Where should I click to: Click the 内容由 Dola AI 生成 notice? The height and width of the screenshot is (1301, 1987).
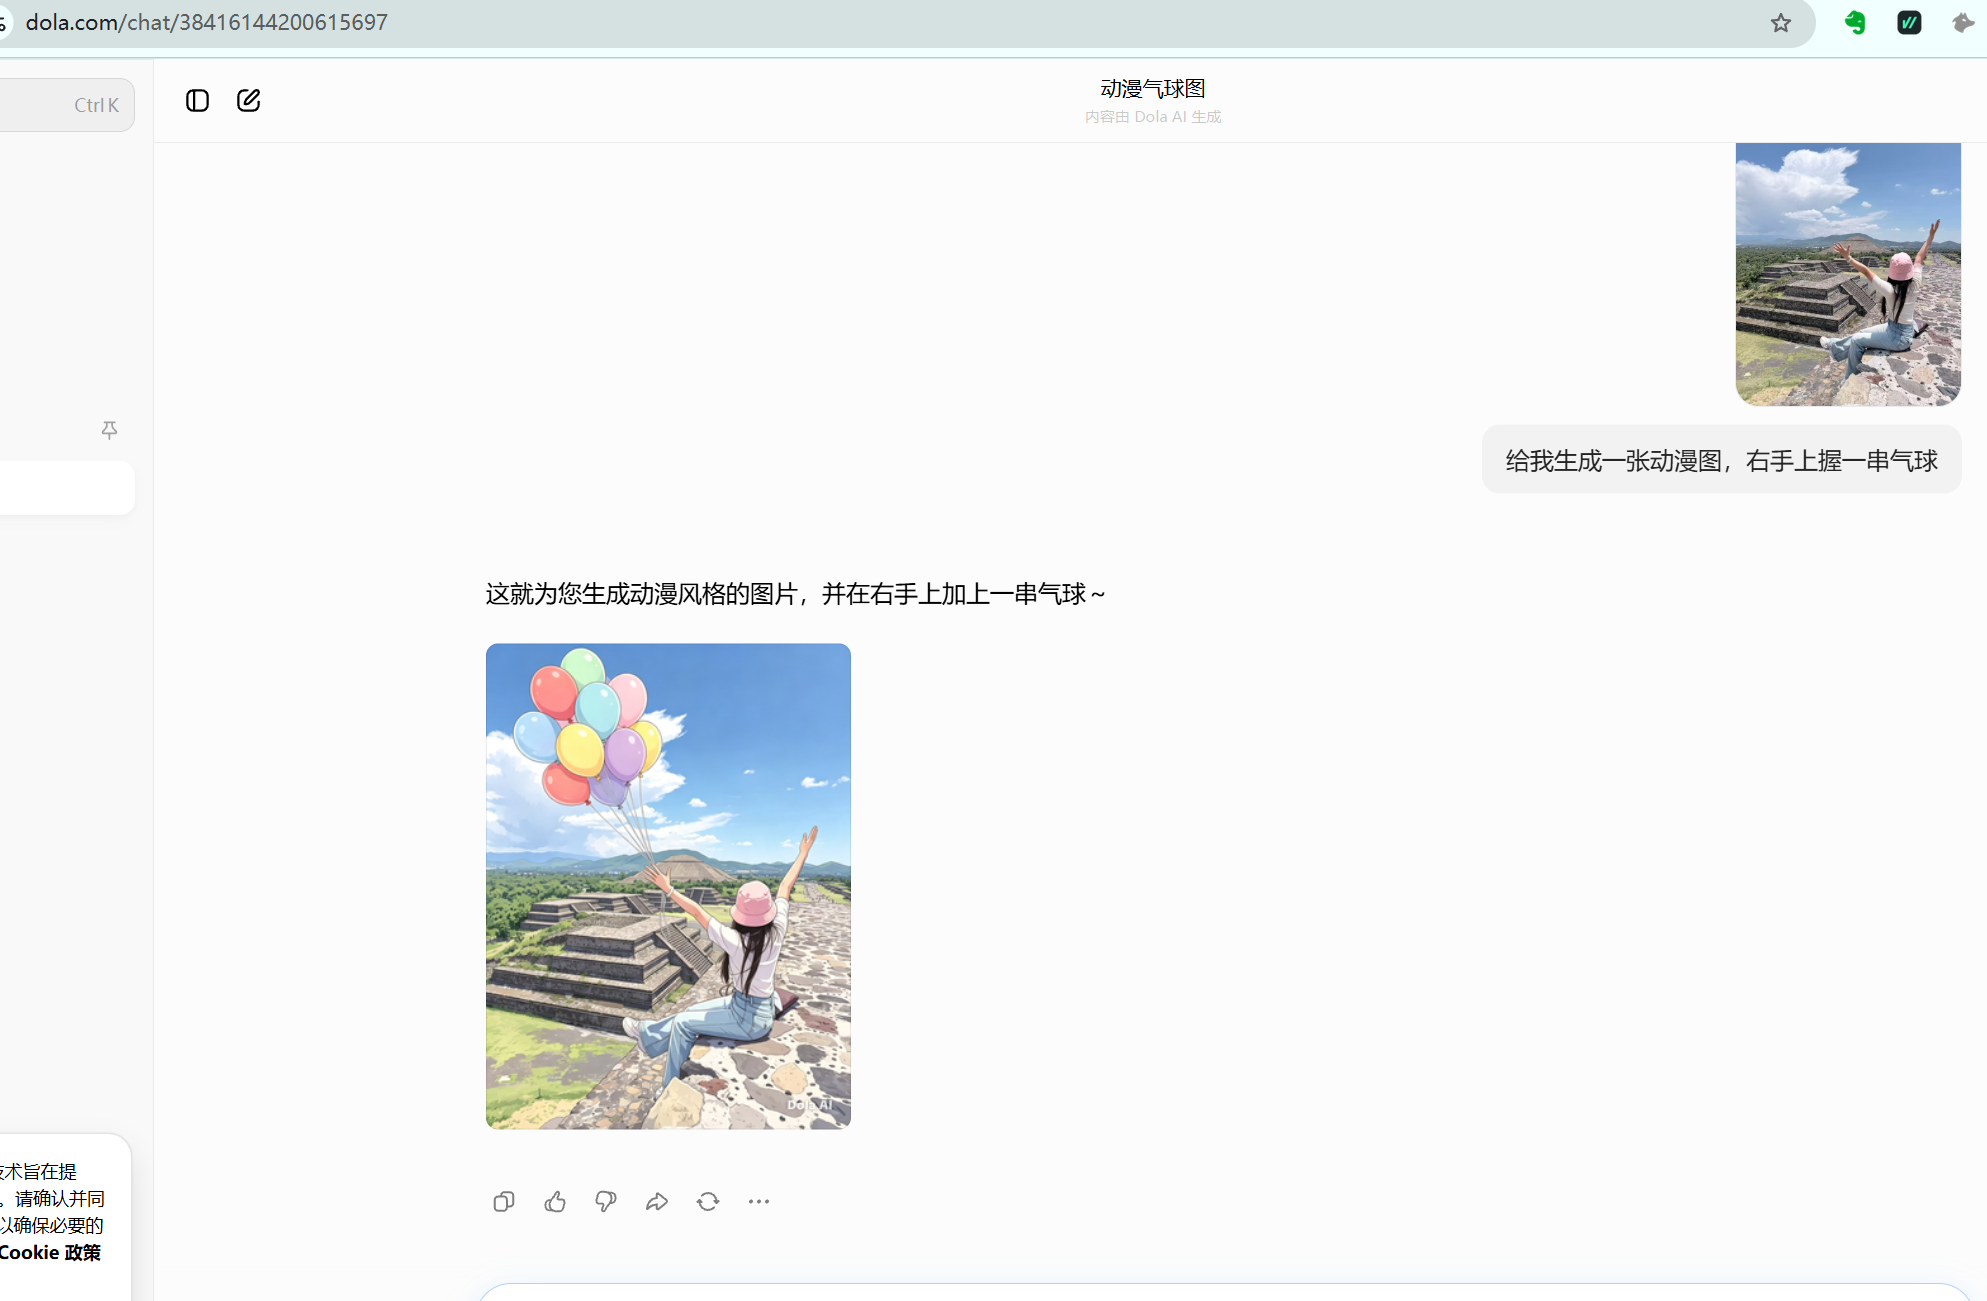click(1153, 117)
